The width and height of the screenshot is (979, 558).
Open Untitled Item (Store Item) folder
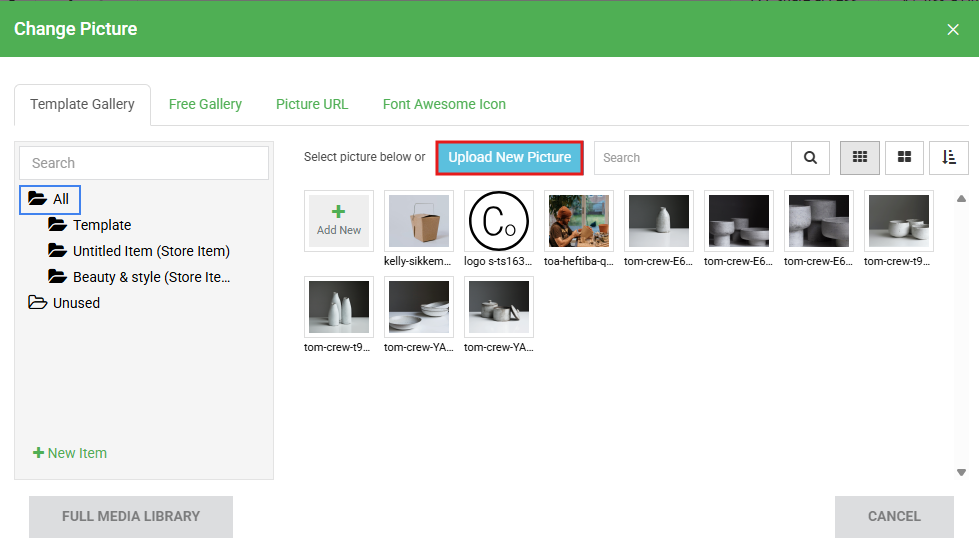(150, 251)
